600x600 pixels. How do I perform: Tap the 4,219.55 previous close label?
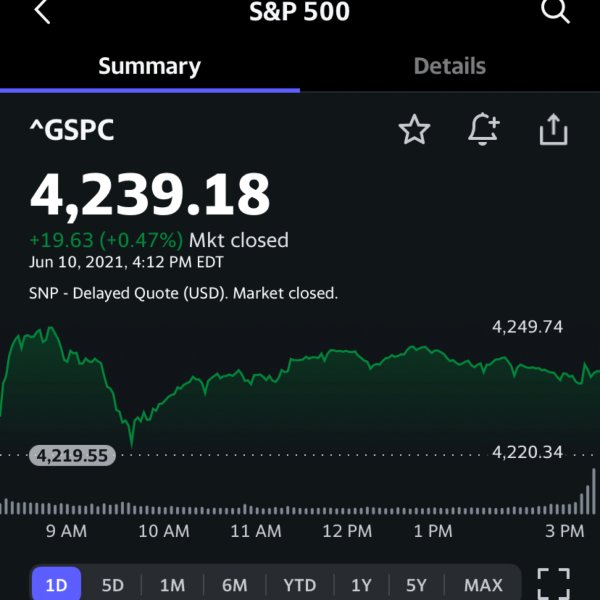(72, 455)
